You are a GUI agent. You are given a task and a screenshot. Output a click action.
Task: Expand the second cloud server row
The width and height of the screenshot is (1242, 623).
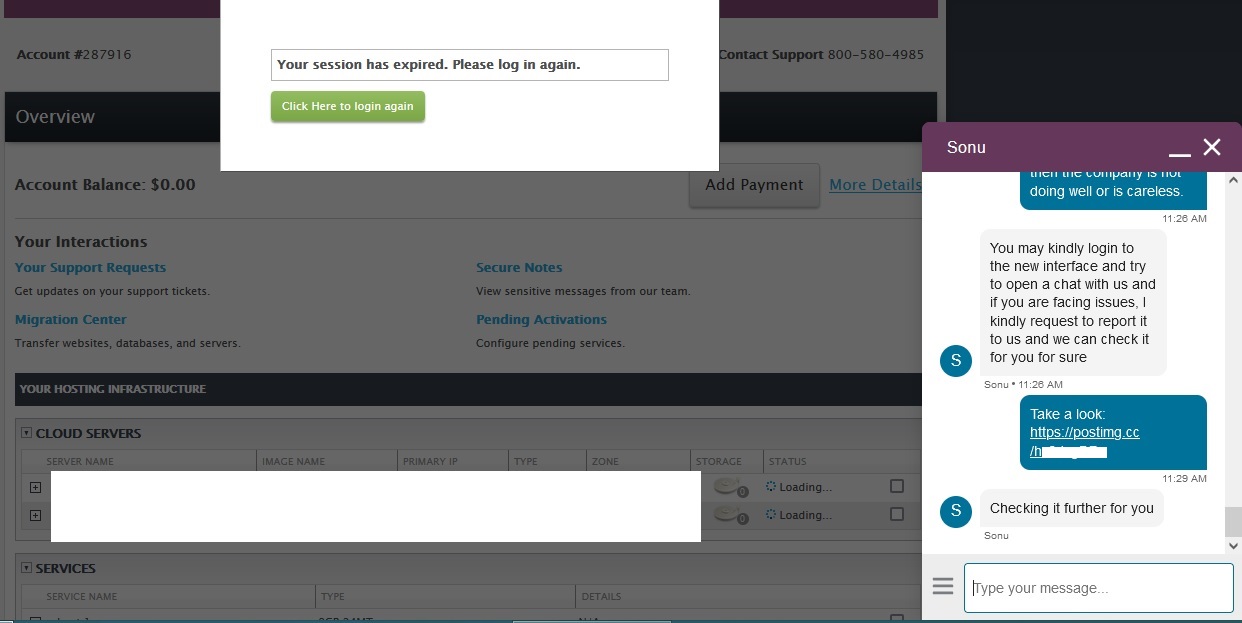click(35, 515)
